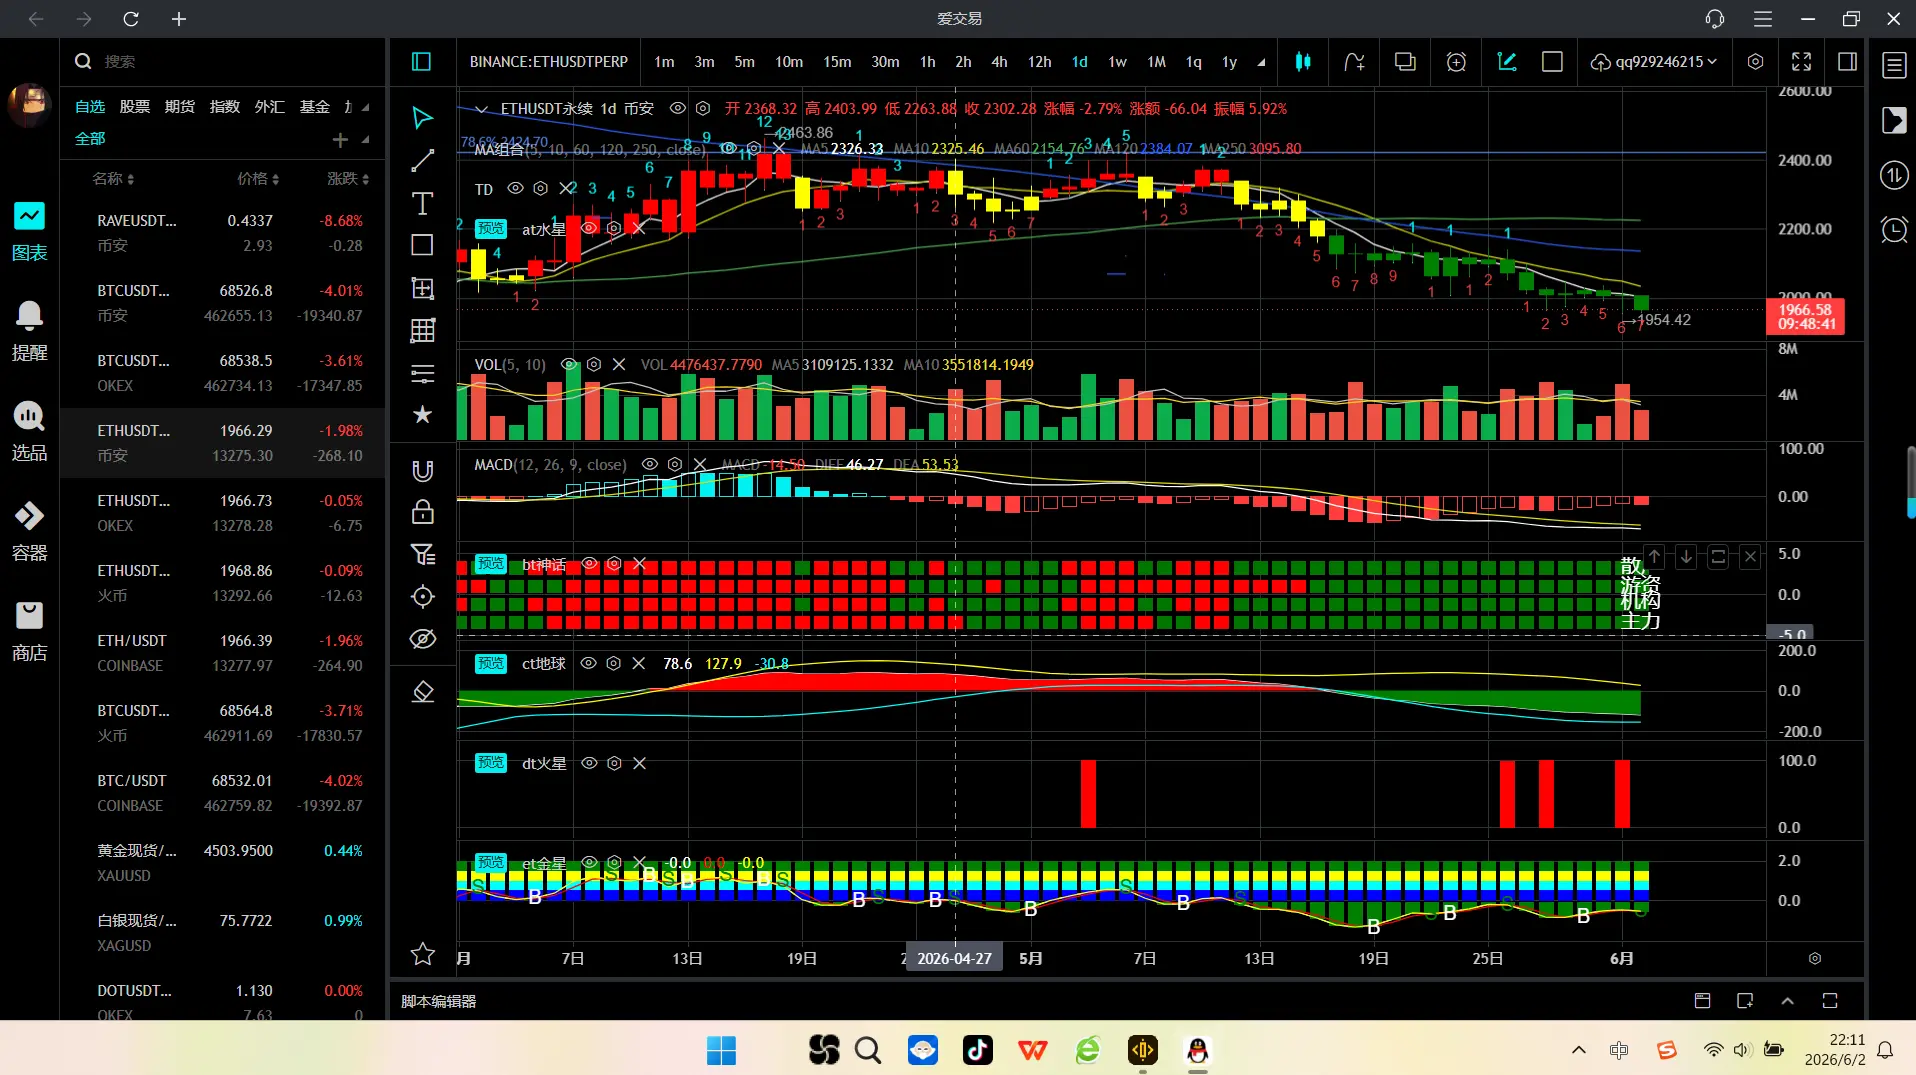Toggle visibility of bt神话 indicator

(x=590, y=564)
